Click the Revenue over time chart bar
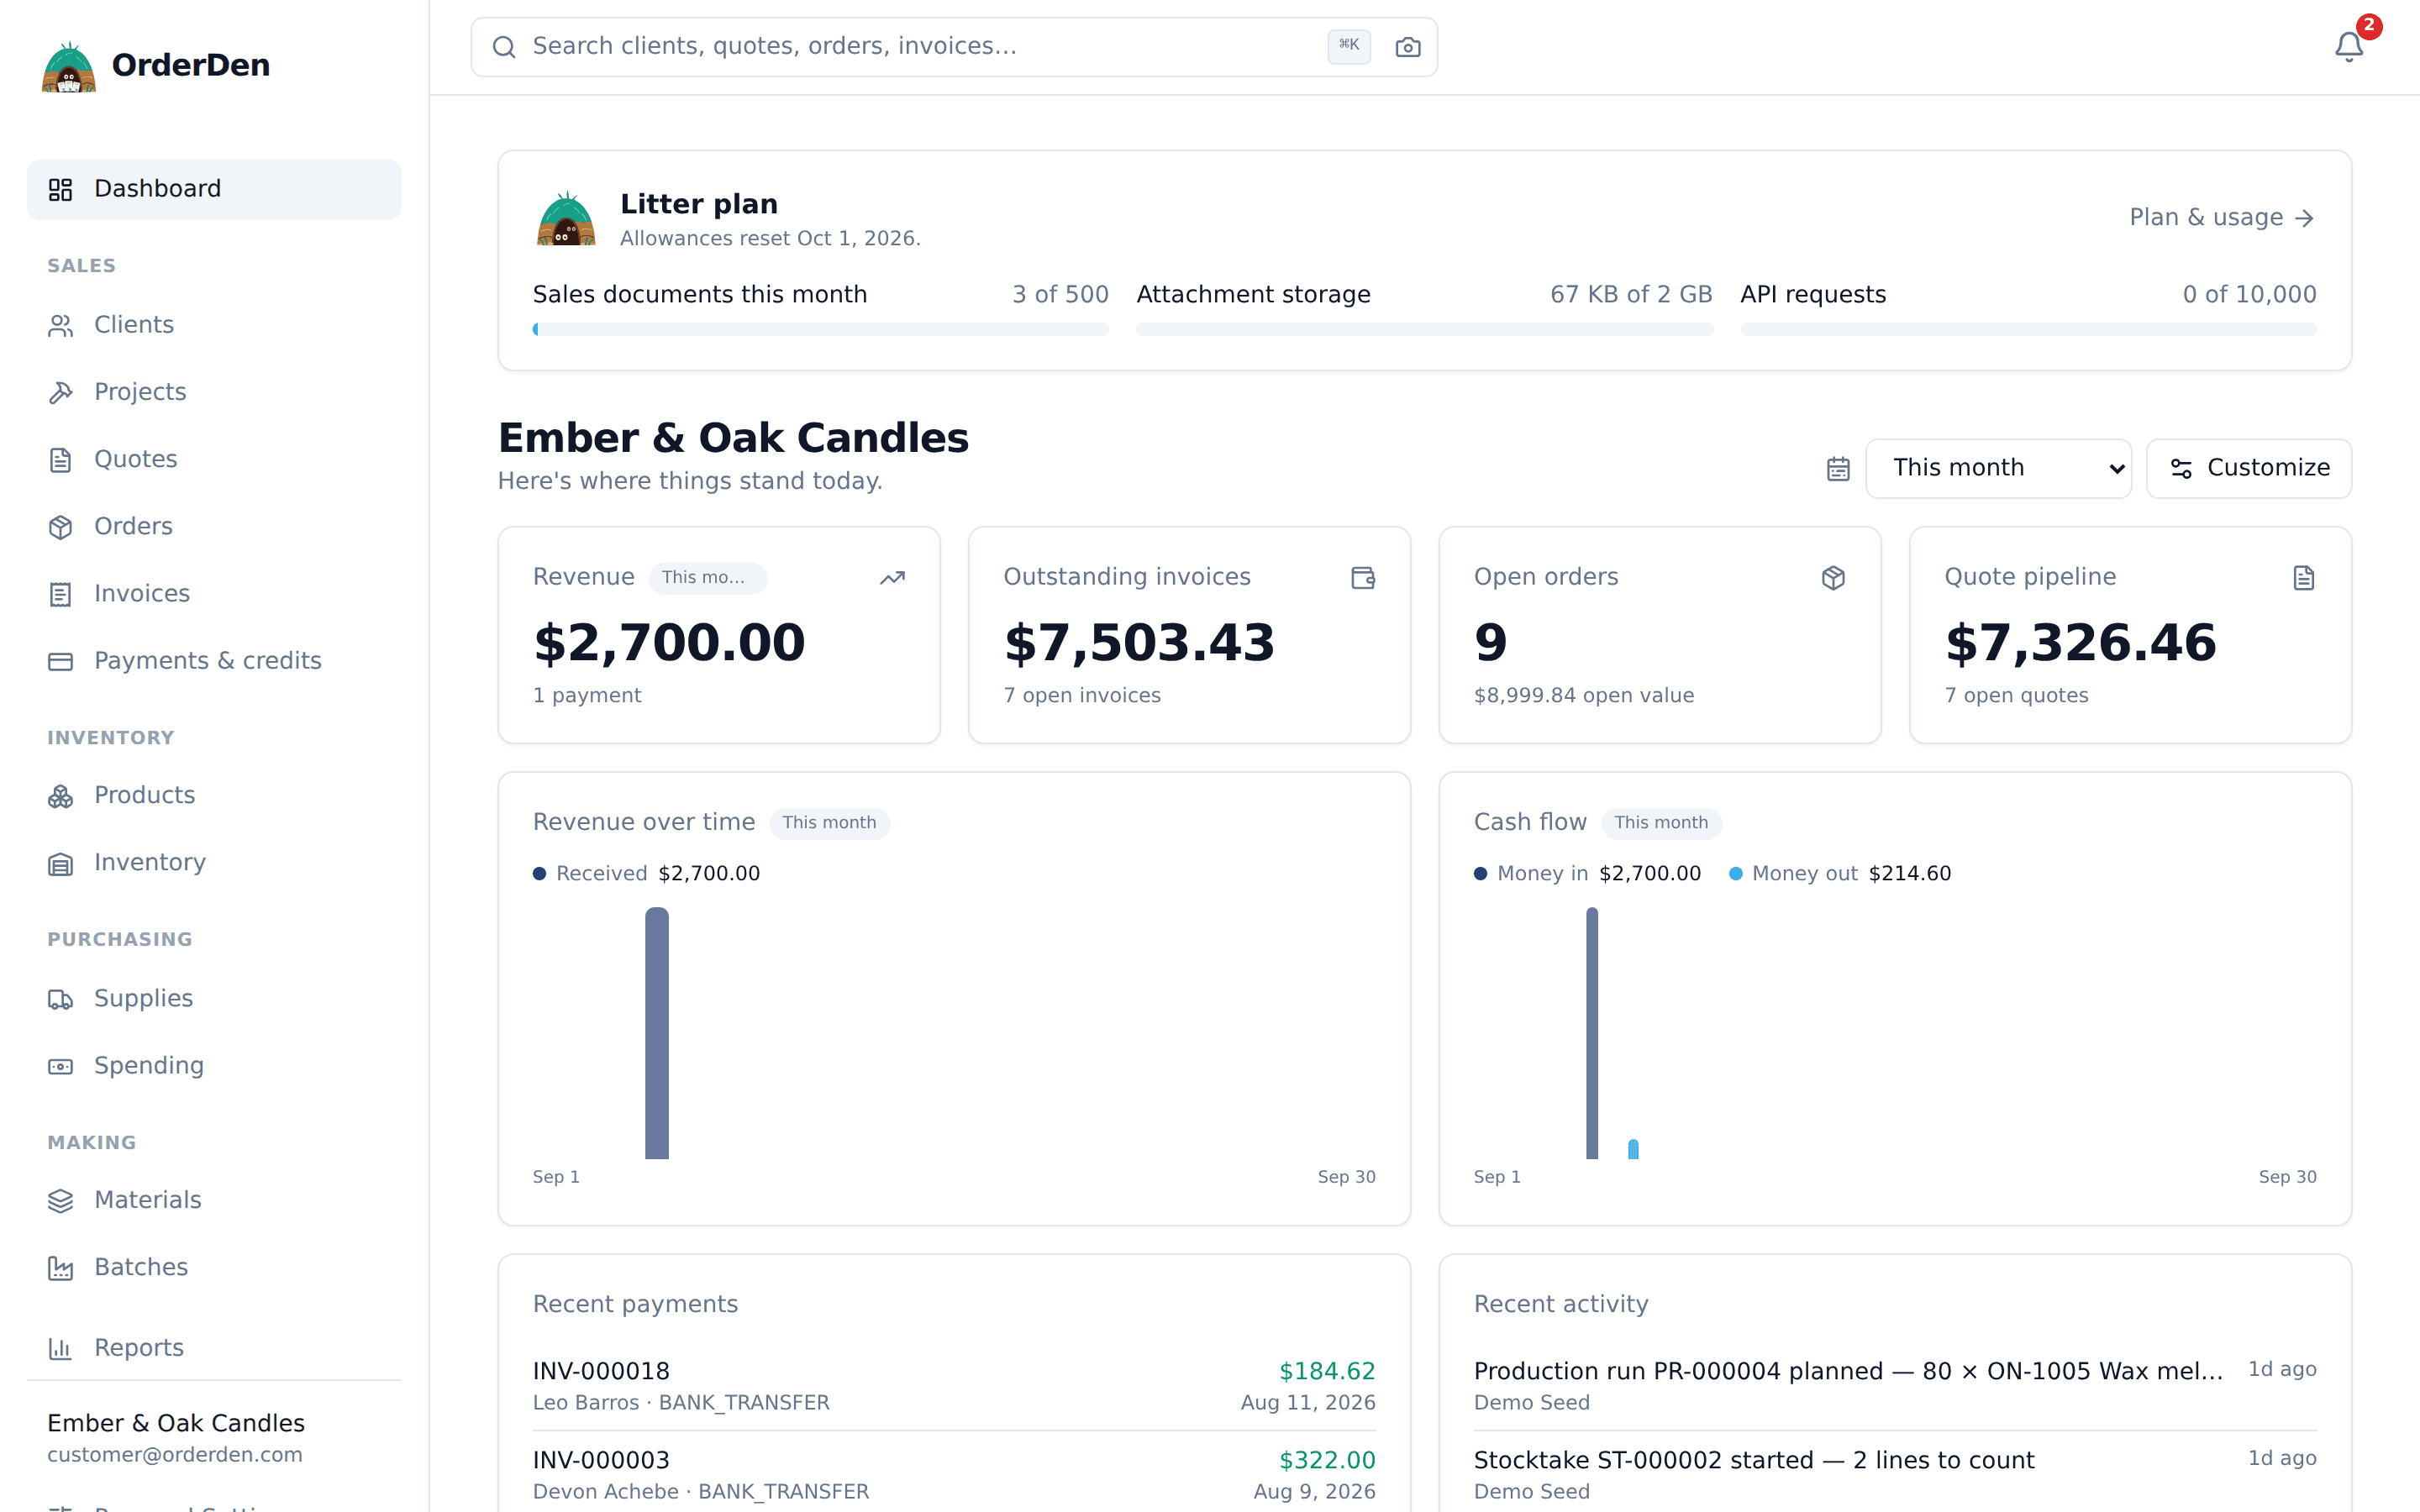 click(657, 1033)
